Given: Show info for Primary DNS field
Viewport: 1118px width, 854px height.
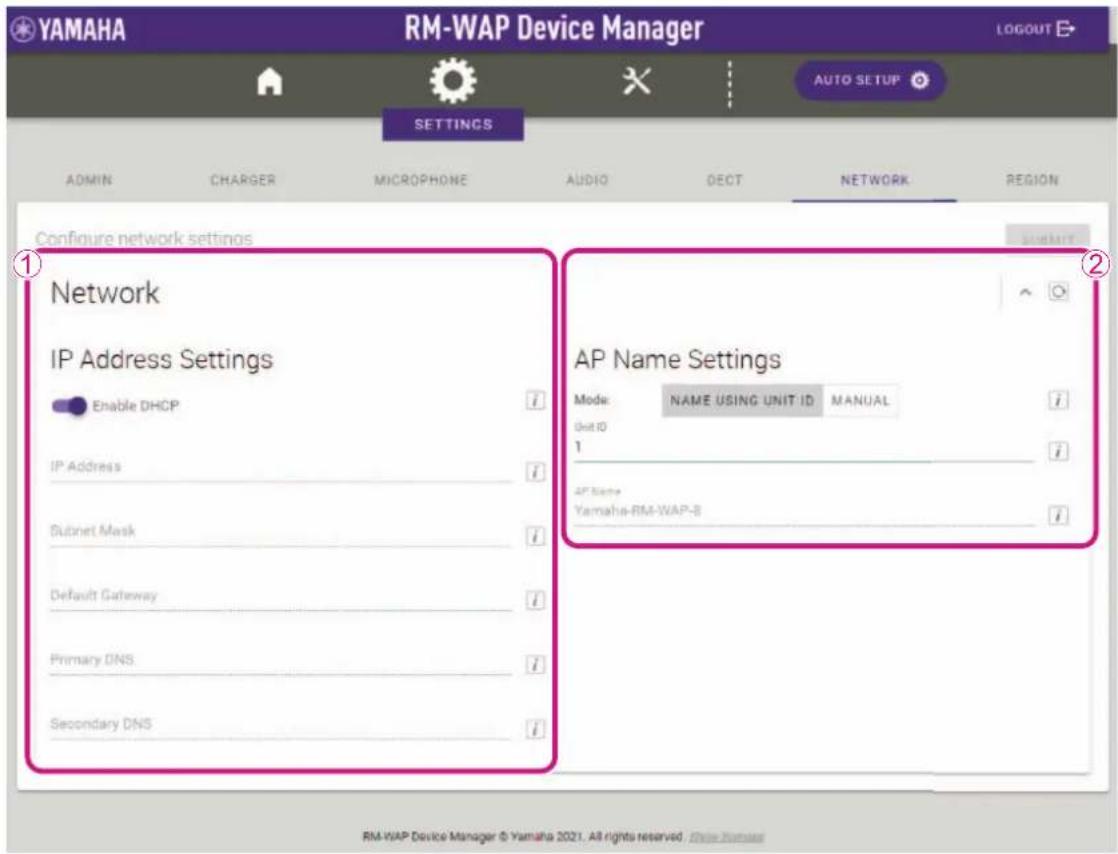Looking at the screenshot, I should pyautogui.click(x=535, y=664).
